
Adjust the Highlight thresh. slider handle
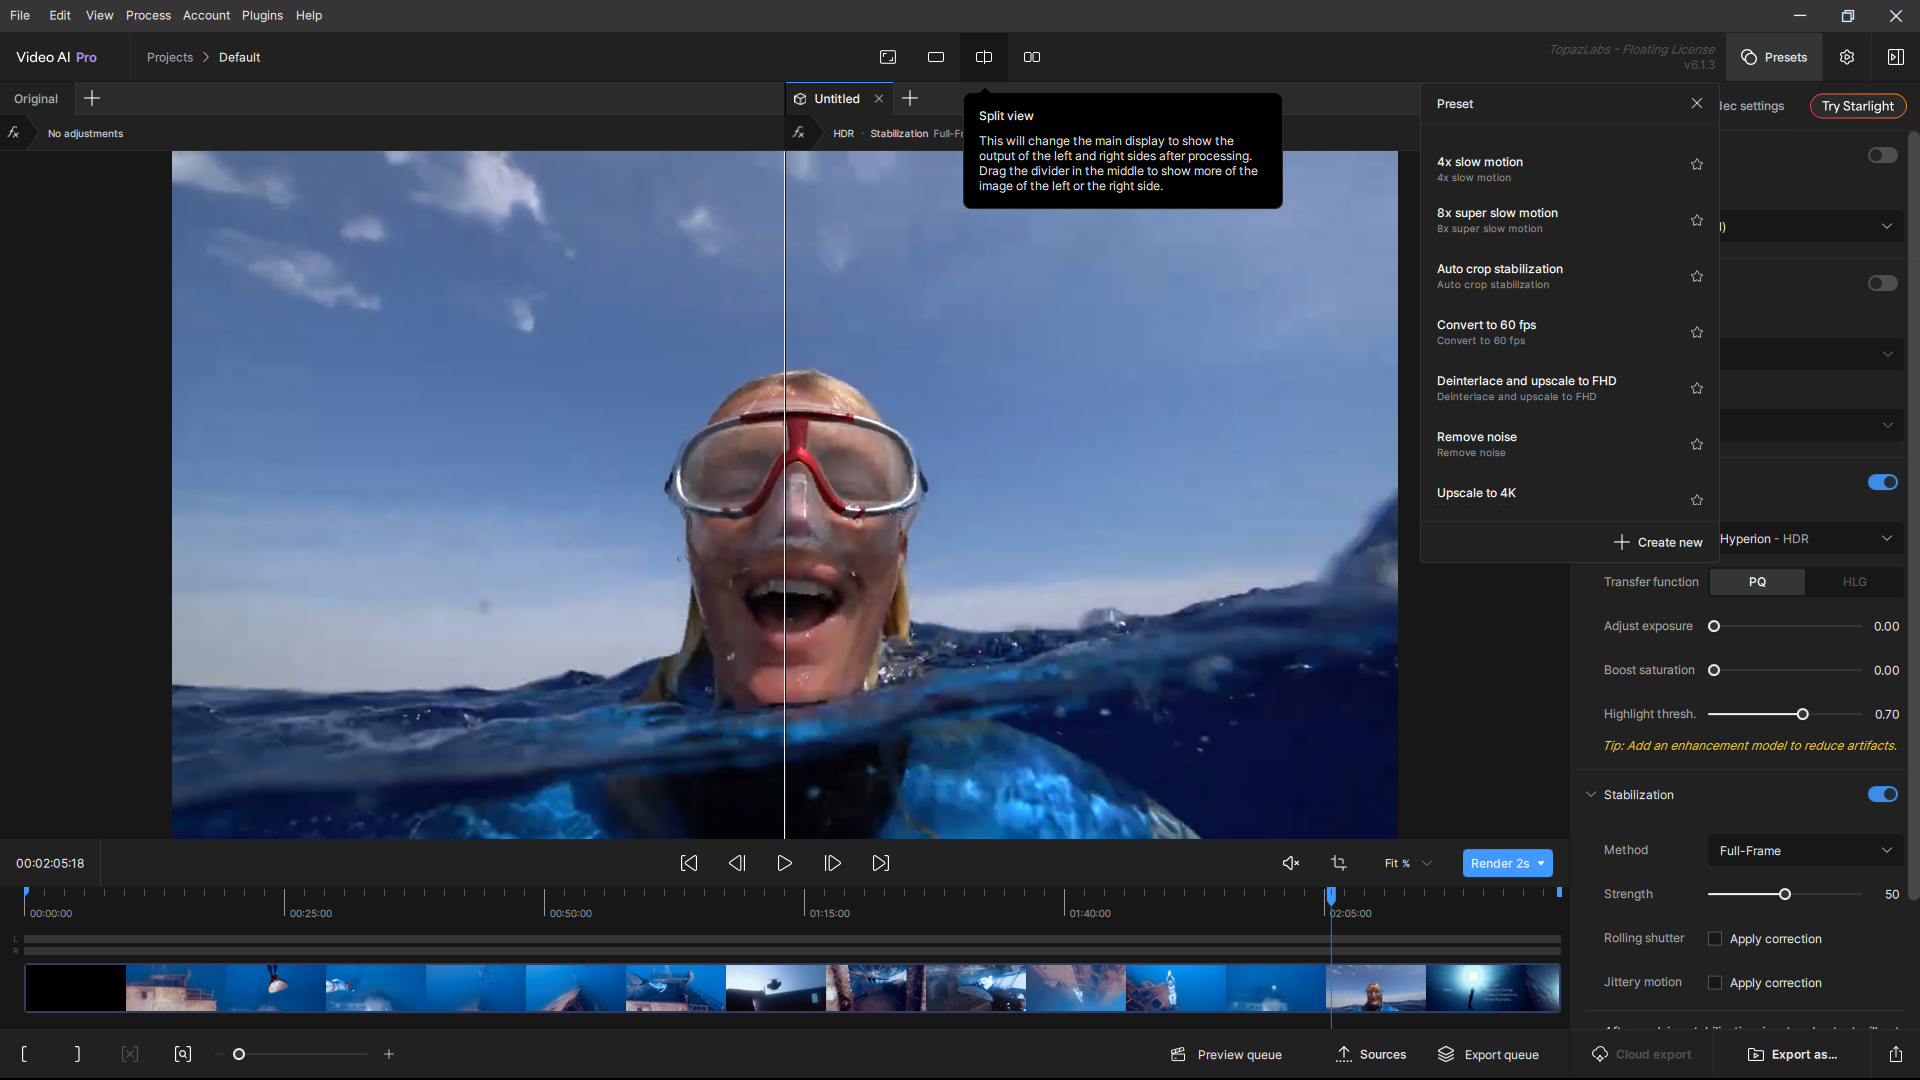tap(1802, 714)
